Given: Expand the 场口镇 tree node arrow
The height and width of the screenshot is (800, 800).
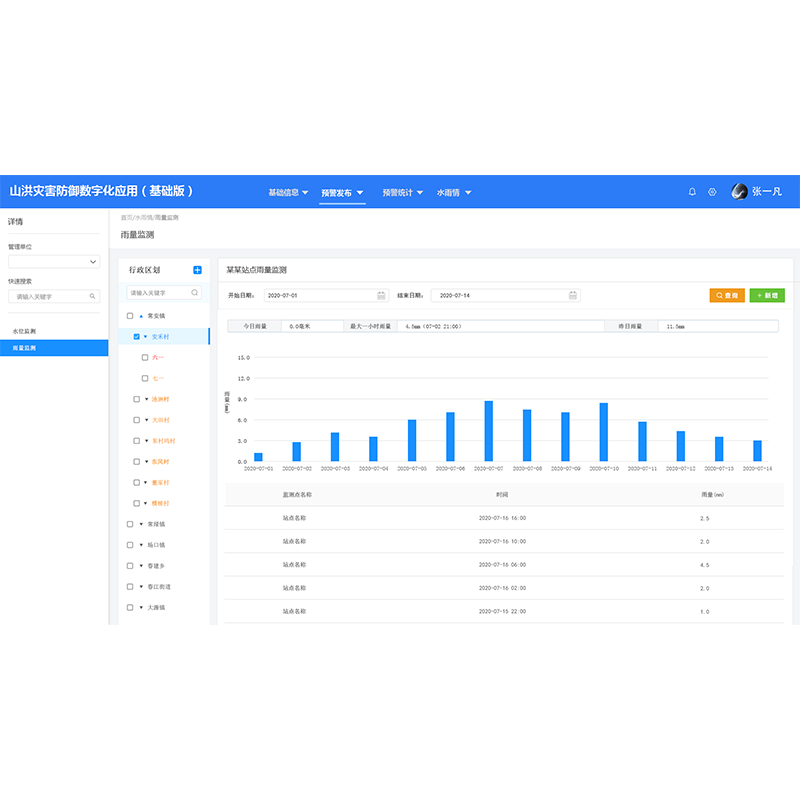Looking at the screenshot, I should point(141,545).
